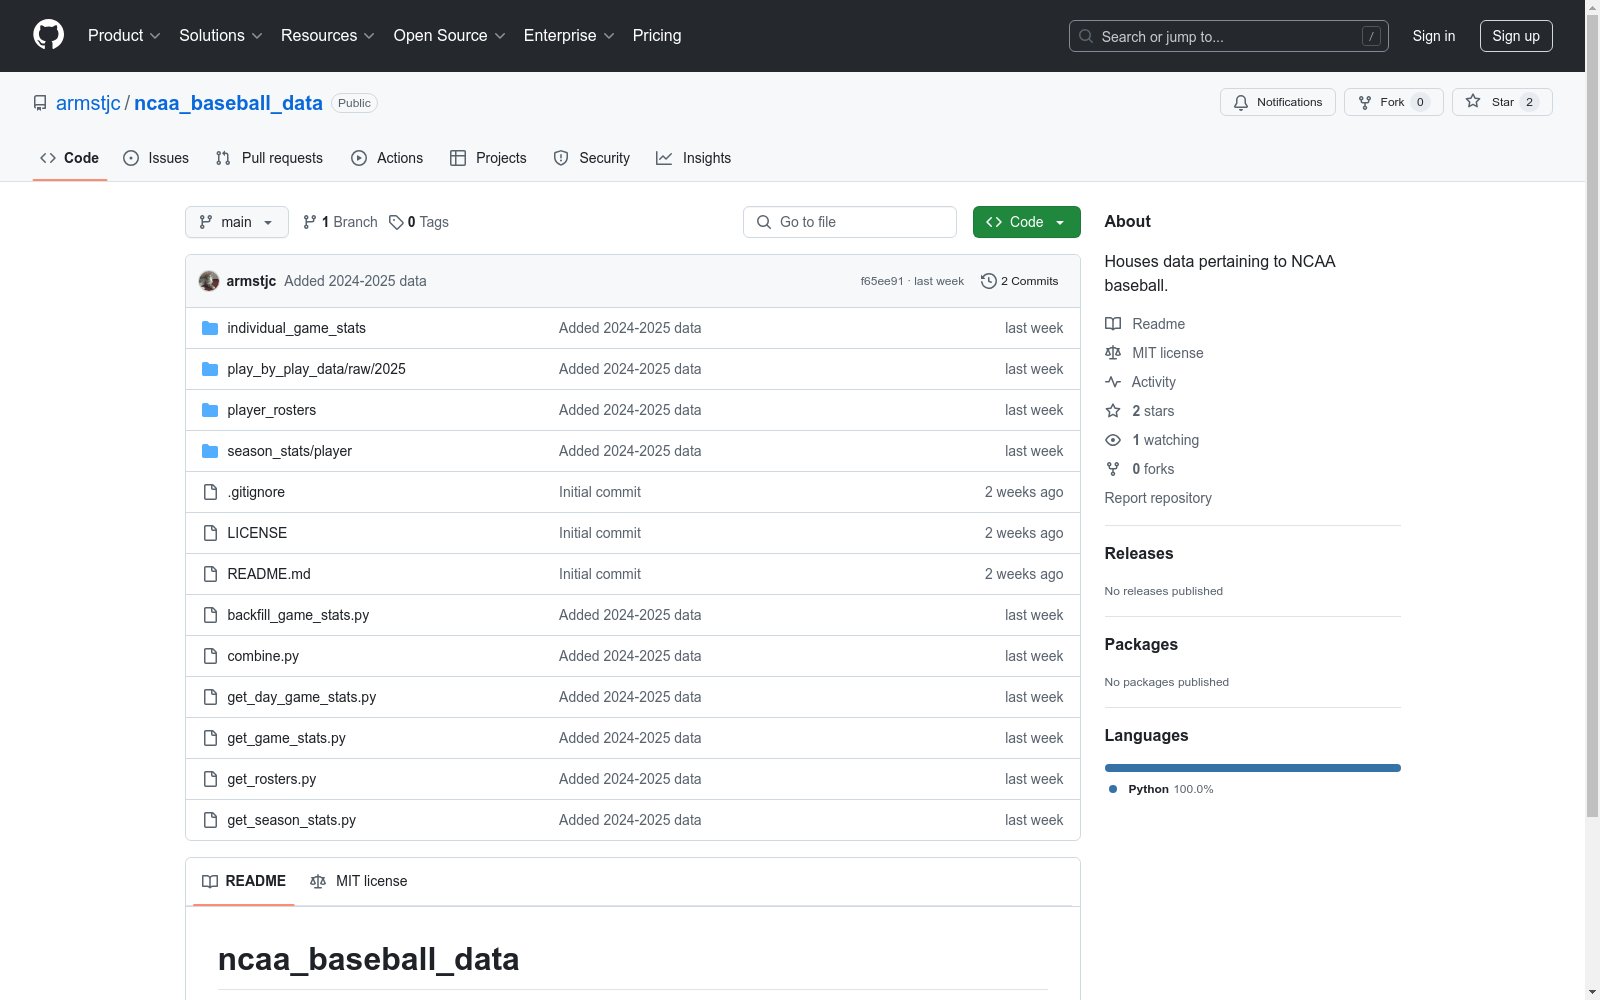Open get_game_stats.py file
This screenshot has height=1000, width=1600.
(x=286, y=738)
